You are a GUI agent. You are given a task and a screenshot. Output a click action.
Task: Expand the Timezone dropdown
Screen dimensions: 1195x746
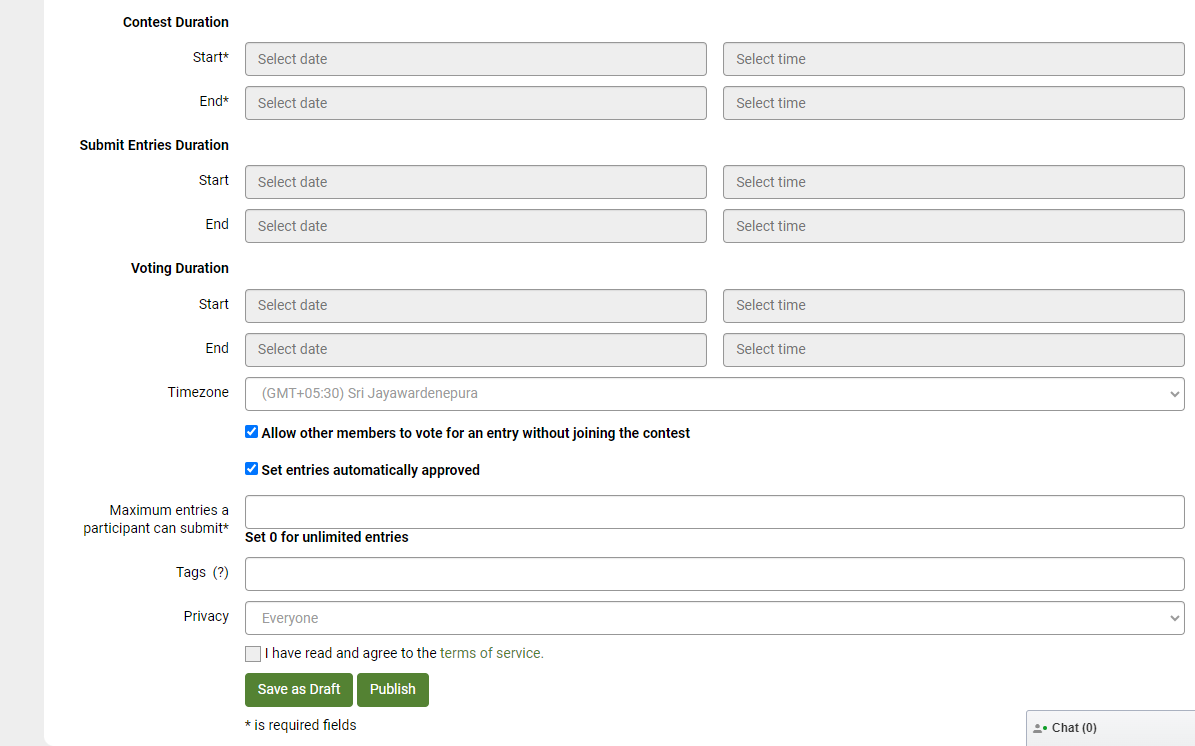tap(714, 394)
